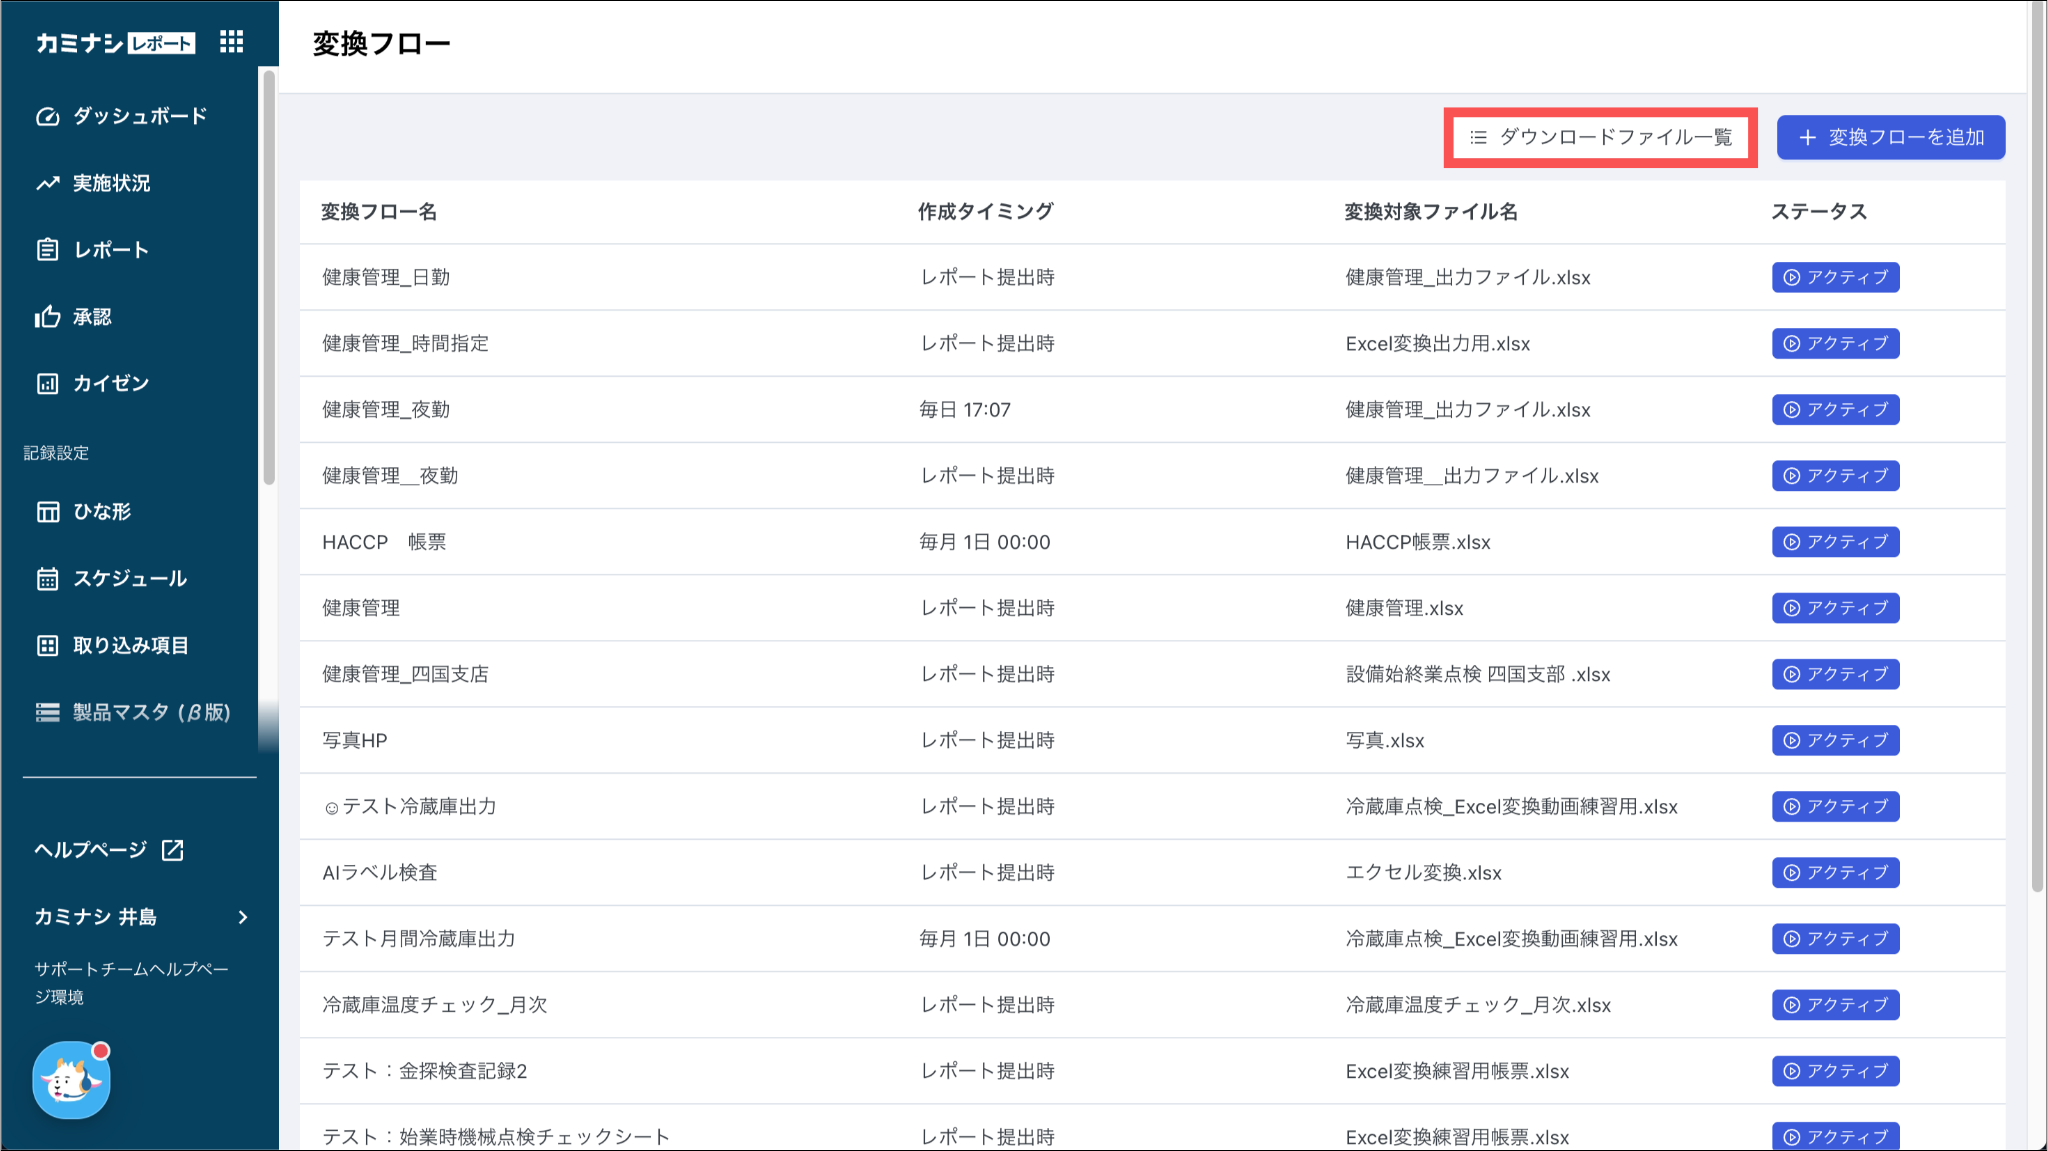Click the 承認 thumbs-up icon

[x=47, y=317]
